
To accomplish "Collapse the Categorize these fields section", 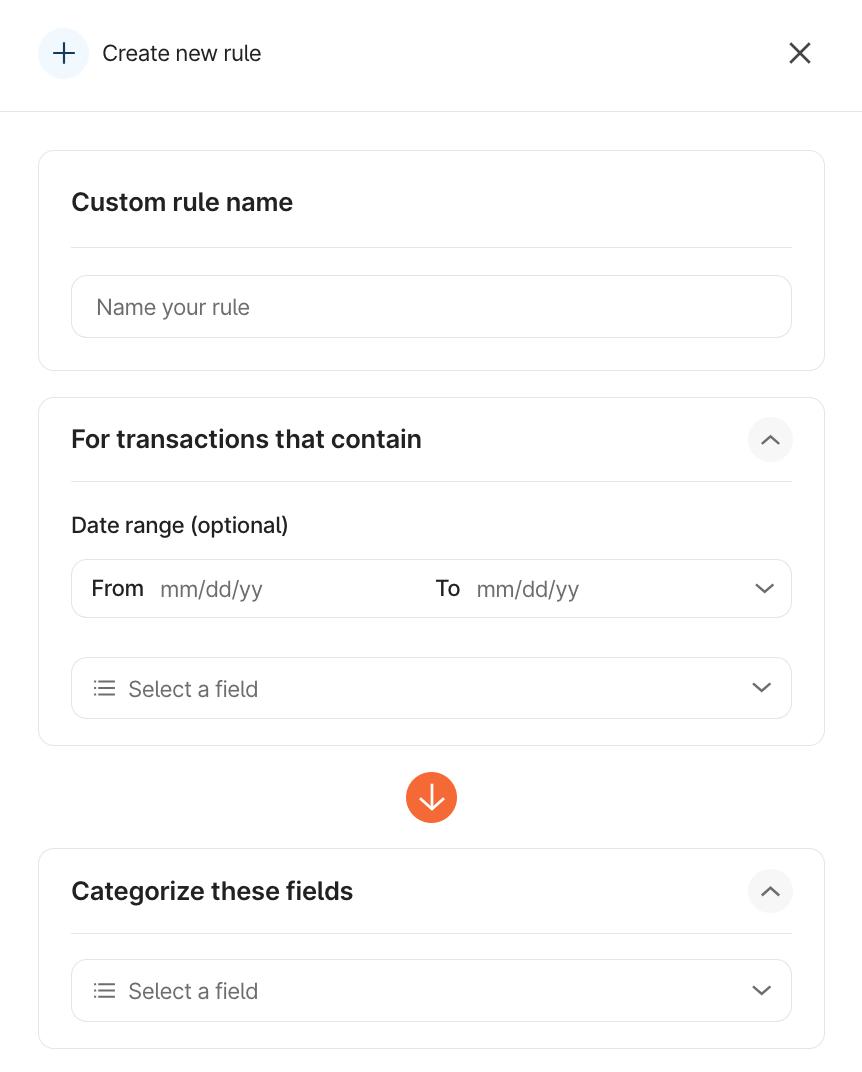I will 770,892.
